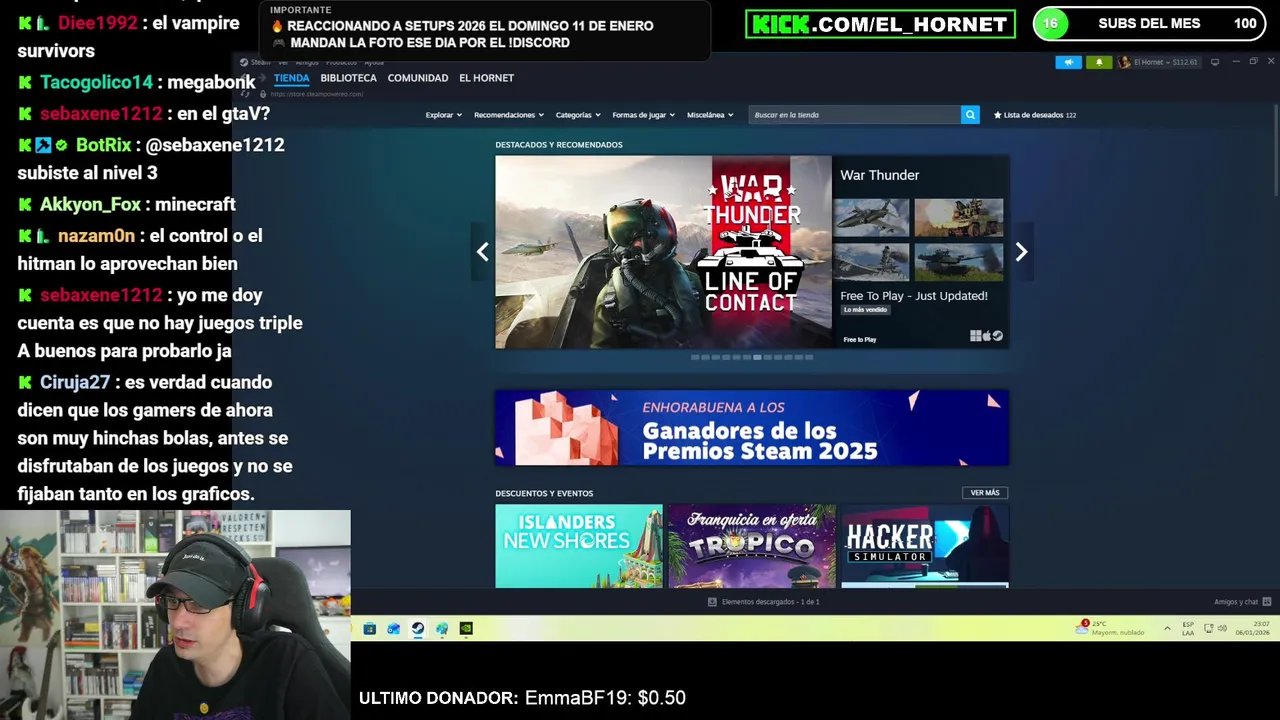This screenshot has width=1280, height=720.
Task: Open the War Thunder Line of Contact image
Action: click(x=663, y=252)
